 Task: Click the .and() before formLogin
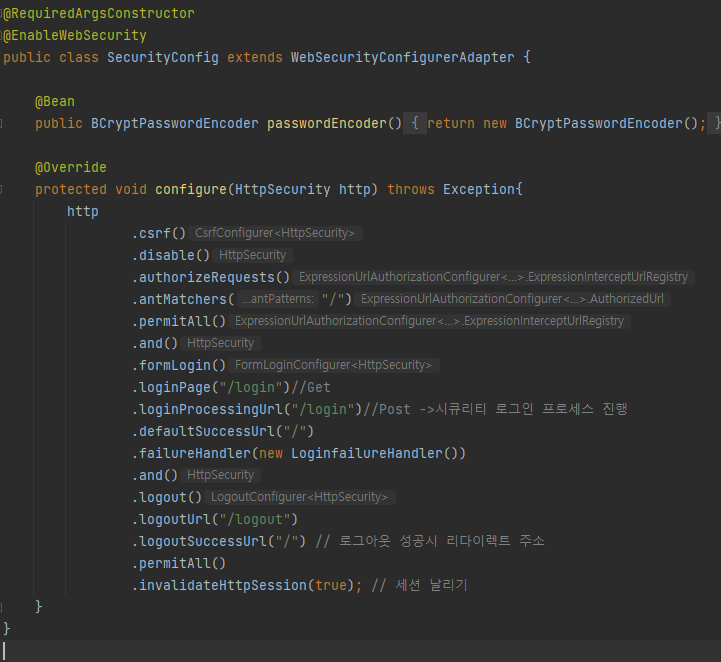point(155,343)
